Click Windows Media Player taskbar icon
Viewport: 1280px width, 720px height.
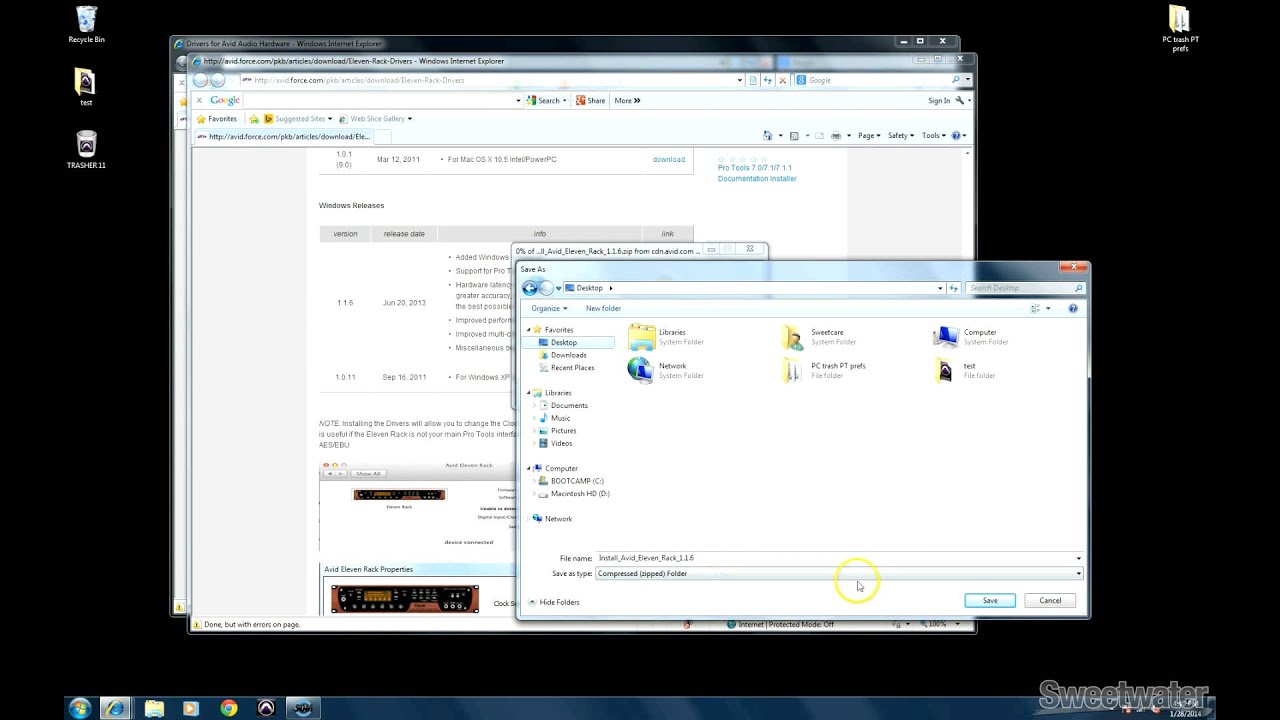(x=191, y=708)
